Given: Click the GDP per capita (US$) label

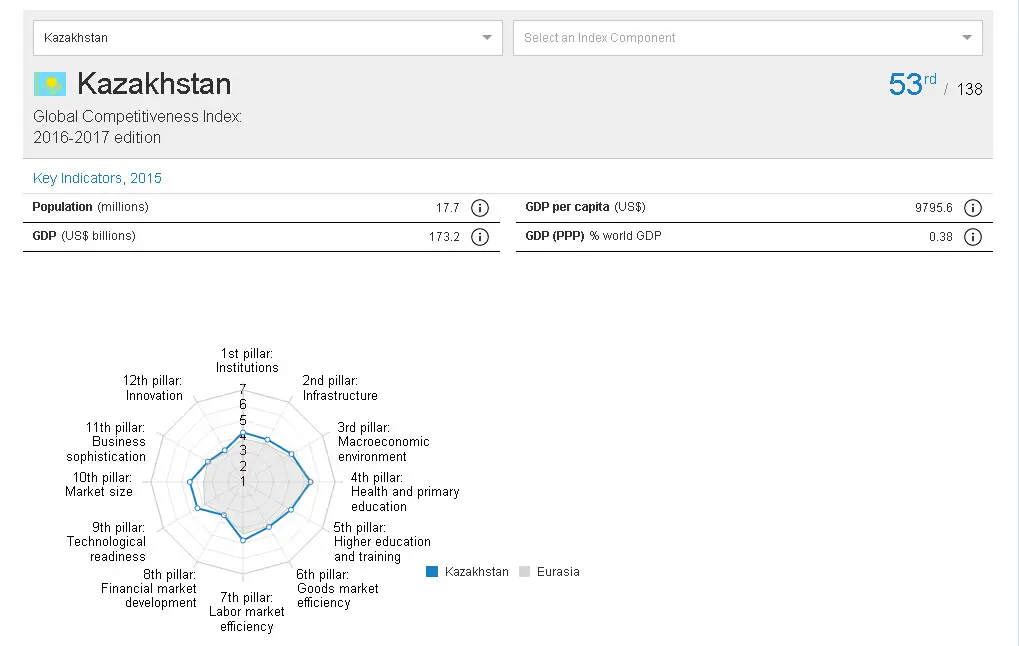Looking at the screenshot, I should pos(586,207).
